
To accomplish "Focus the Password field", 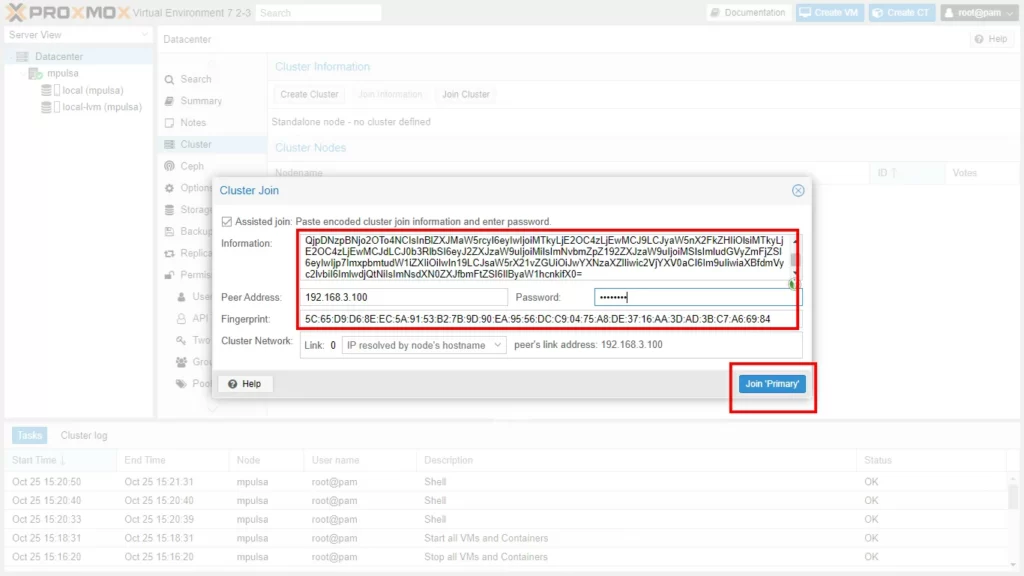I will pyautogui.click(x=697, y=298).
